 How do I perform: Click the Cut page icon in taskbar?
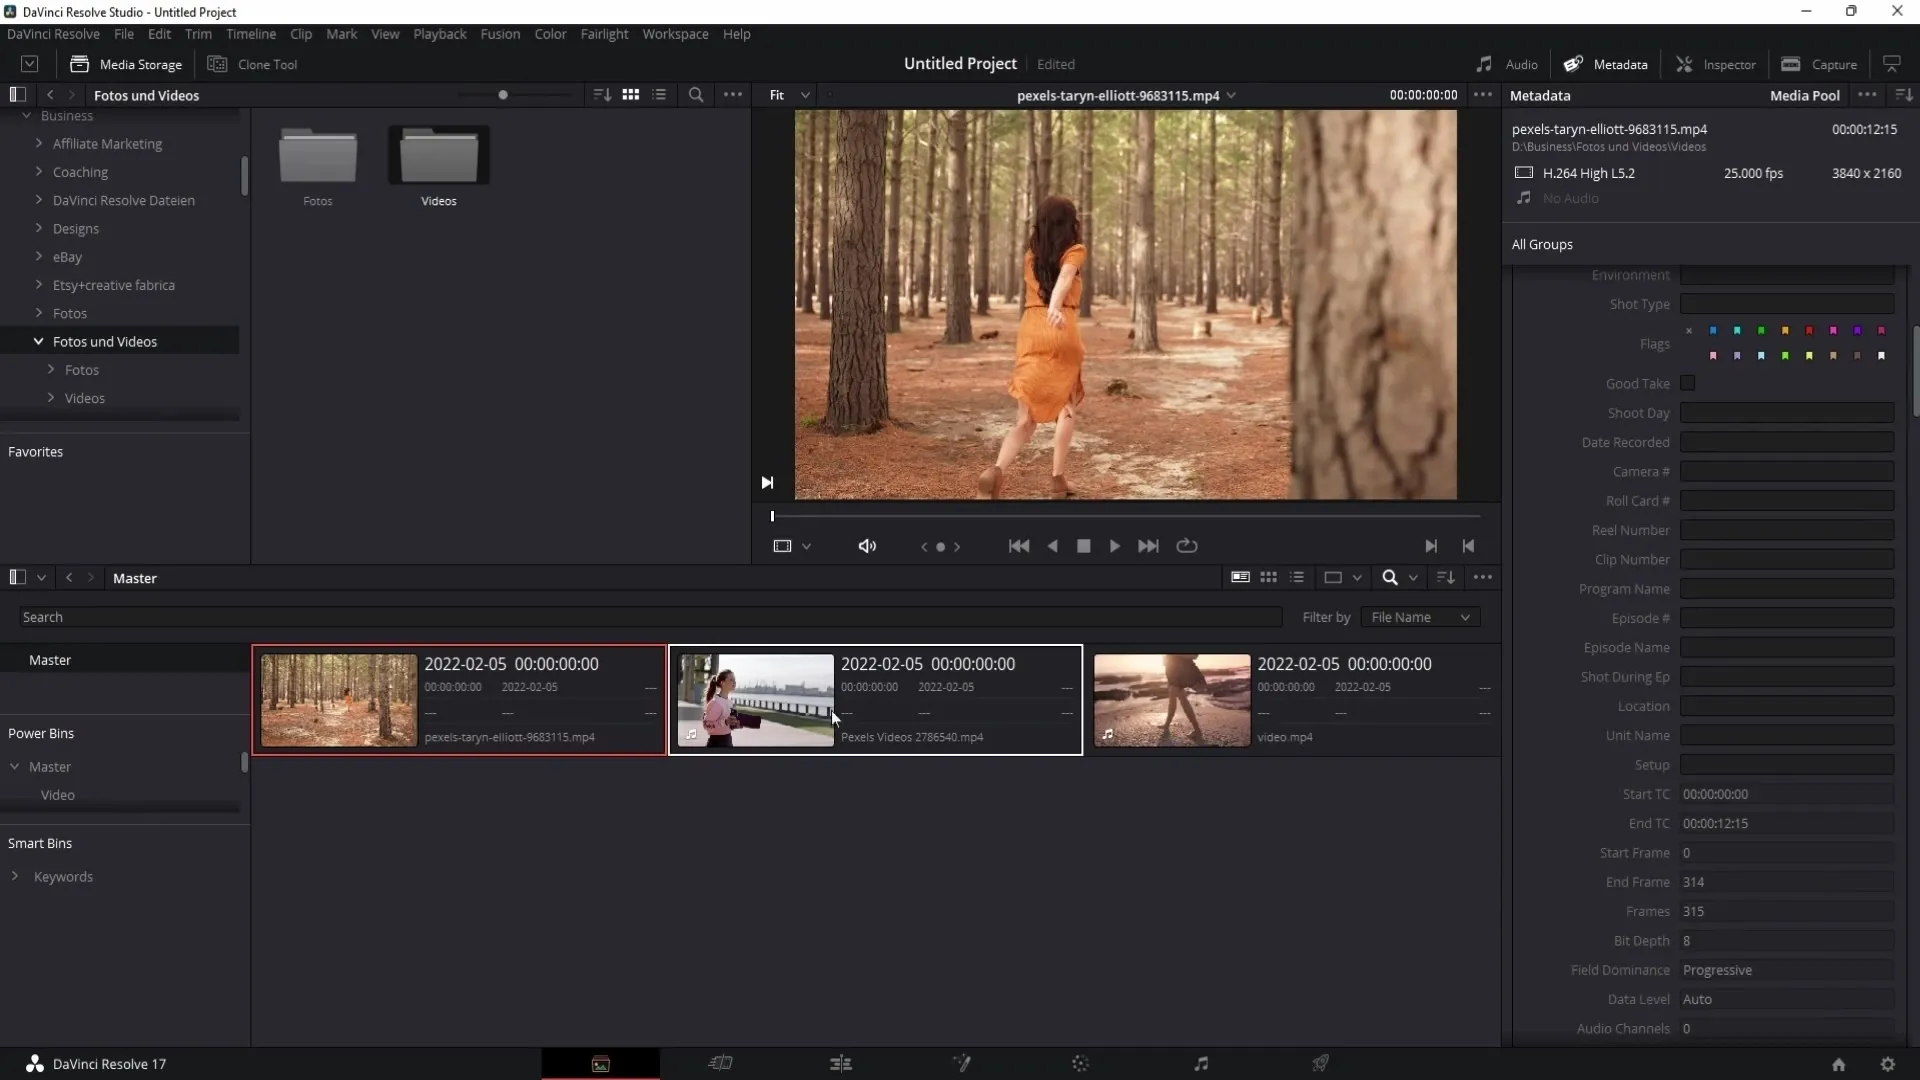[x=720, y=1063]
